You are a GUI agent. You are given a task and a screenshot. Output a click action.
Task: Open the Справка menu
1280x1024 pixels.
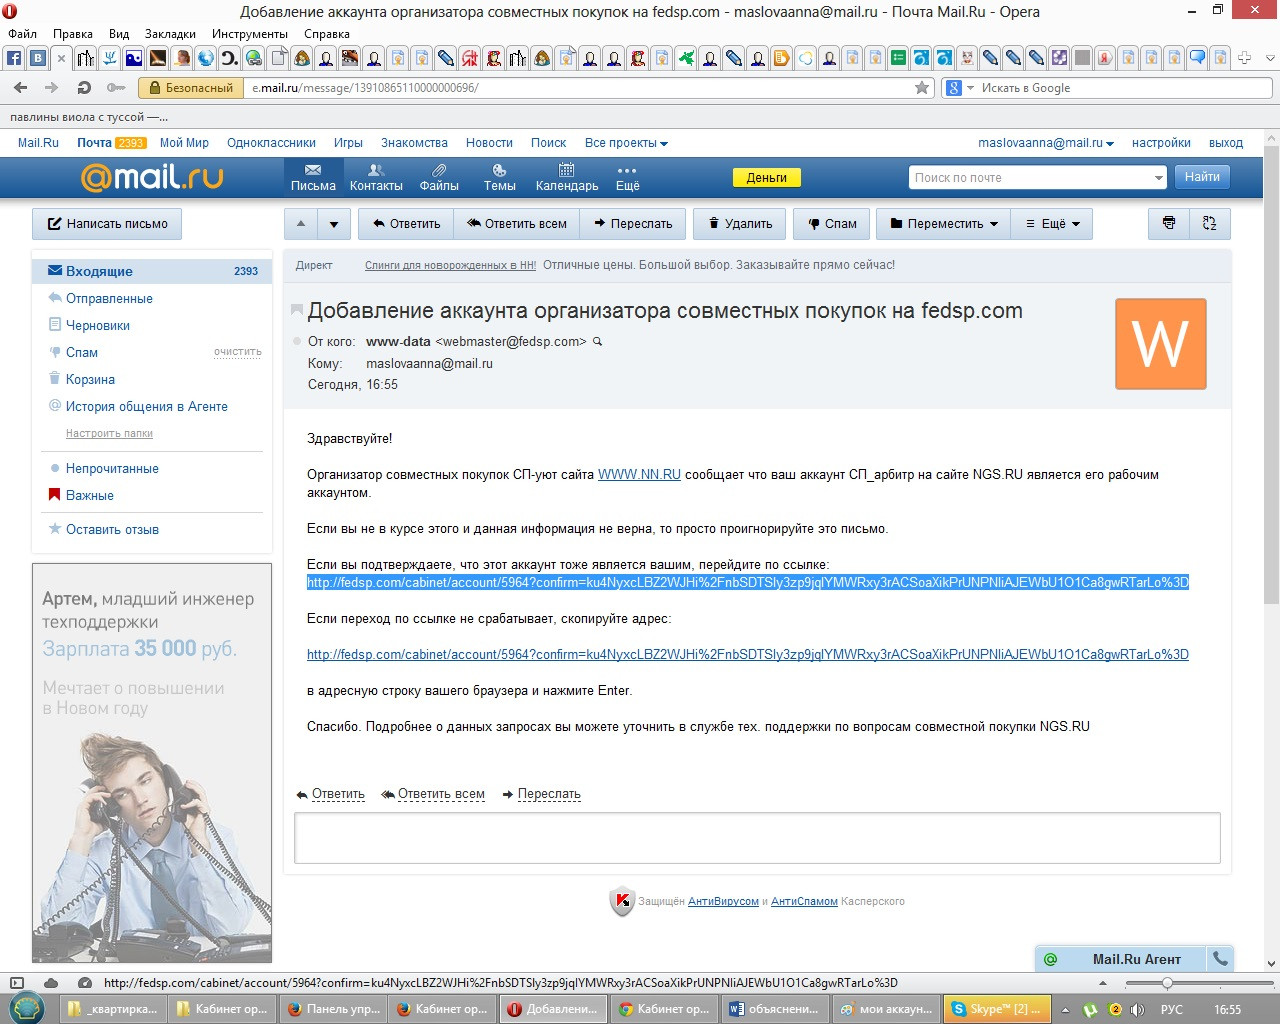coord(326,33)
